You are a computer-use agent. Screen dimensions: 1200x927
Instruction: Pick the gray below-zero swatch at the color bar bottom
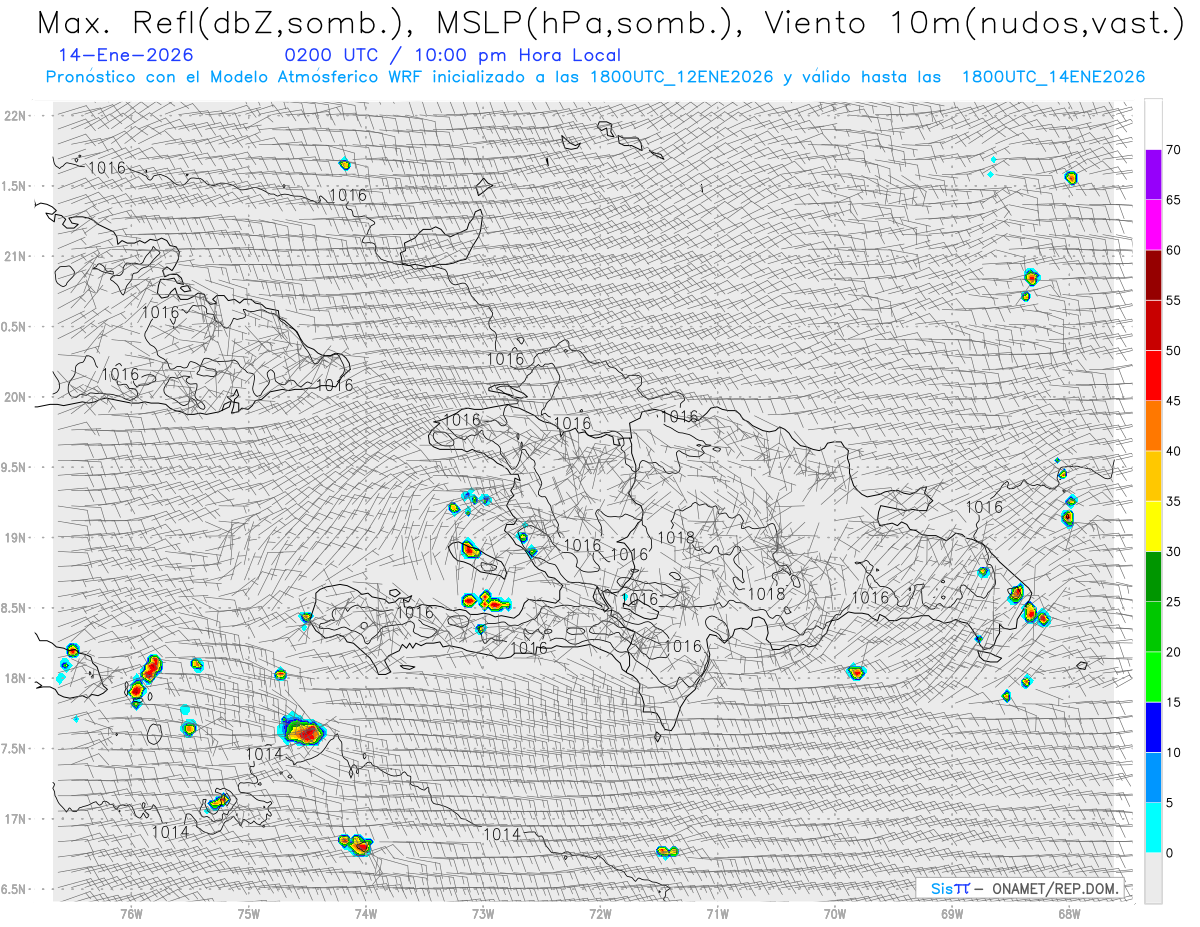pyautogui.click(x=1153, y=878)
